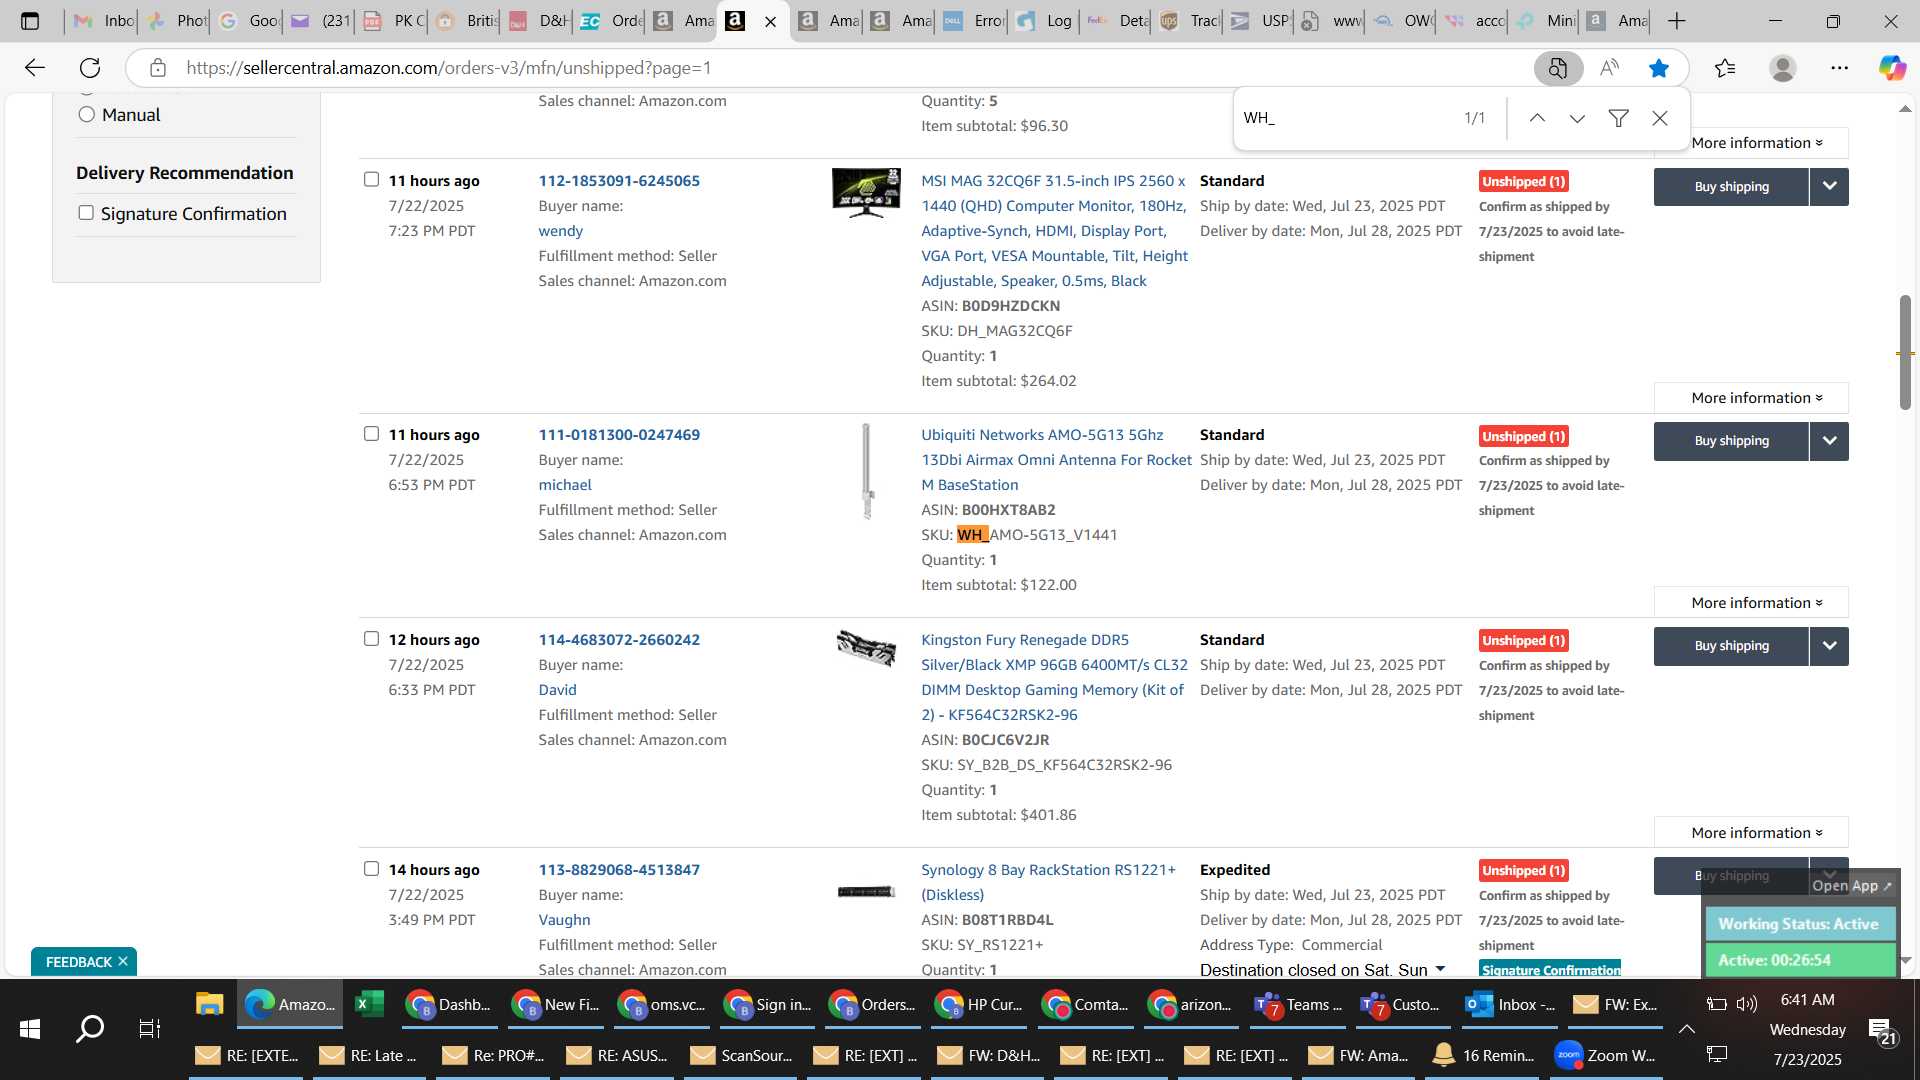Switch to the D&H browser tab
This screenshot has height=1080, width=1920.
[539, 21]
